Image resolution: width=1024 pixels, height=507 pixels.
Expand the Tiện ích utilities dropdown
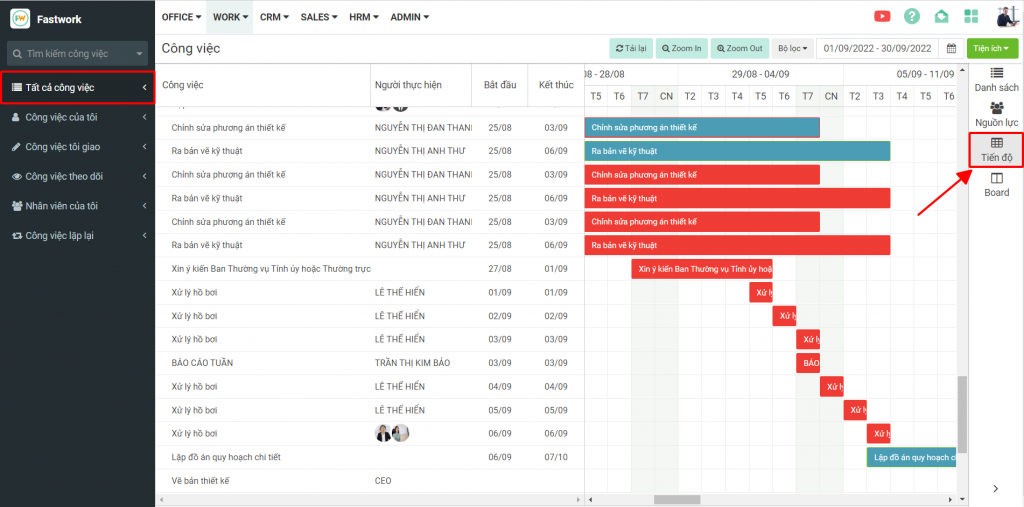[992, 48]
